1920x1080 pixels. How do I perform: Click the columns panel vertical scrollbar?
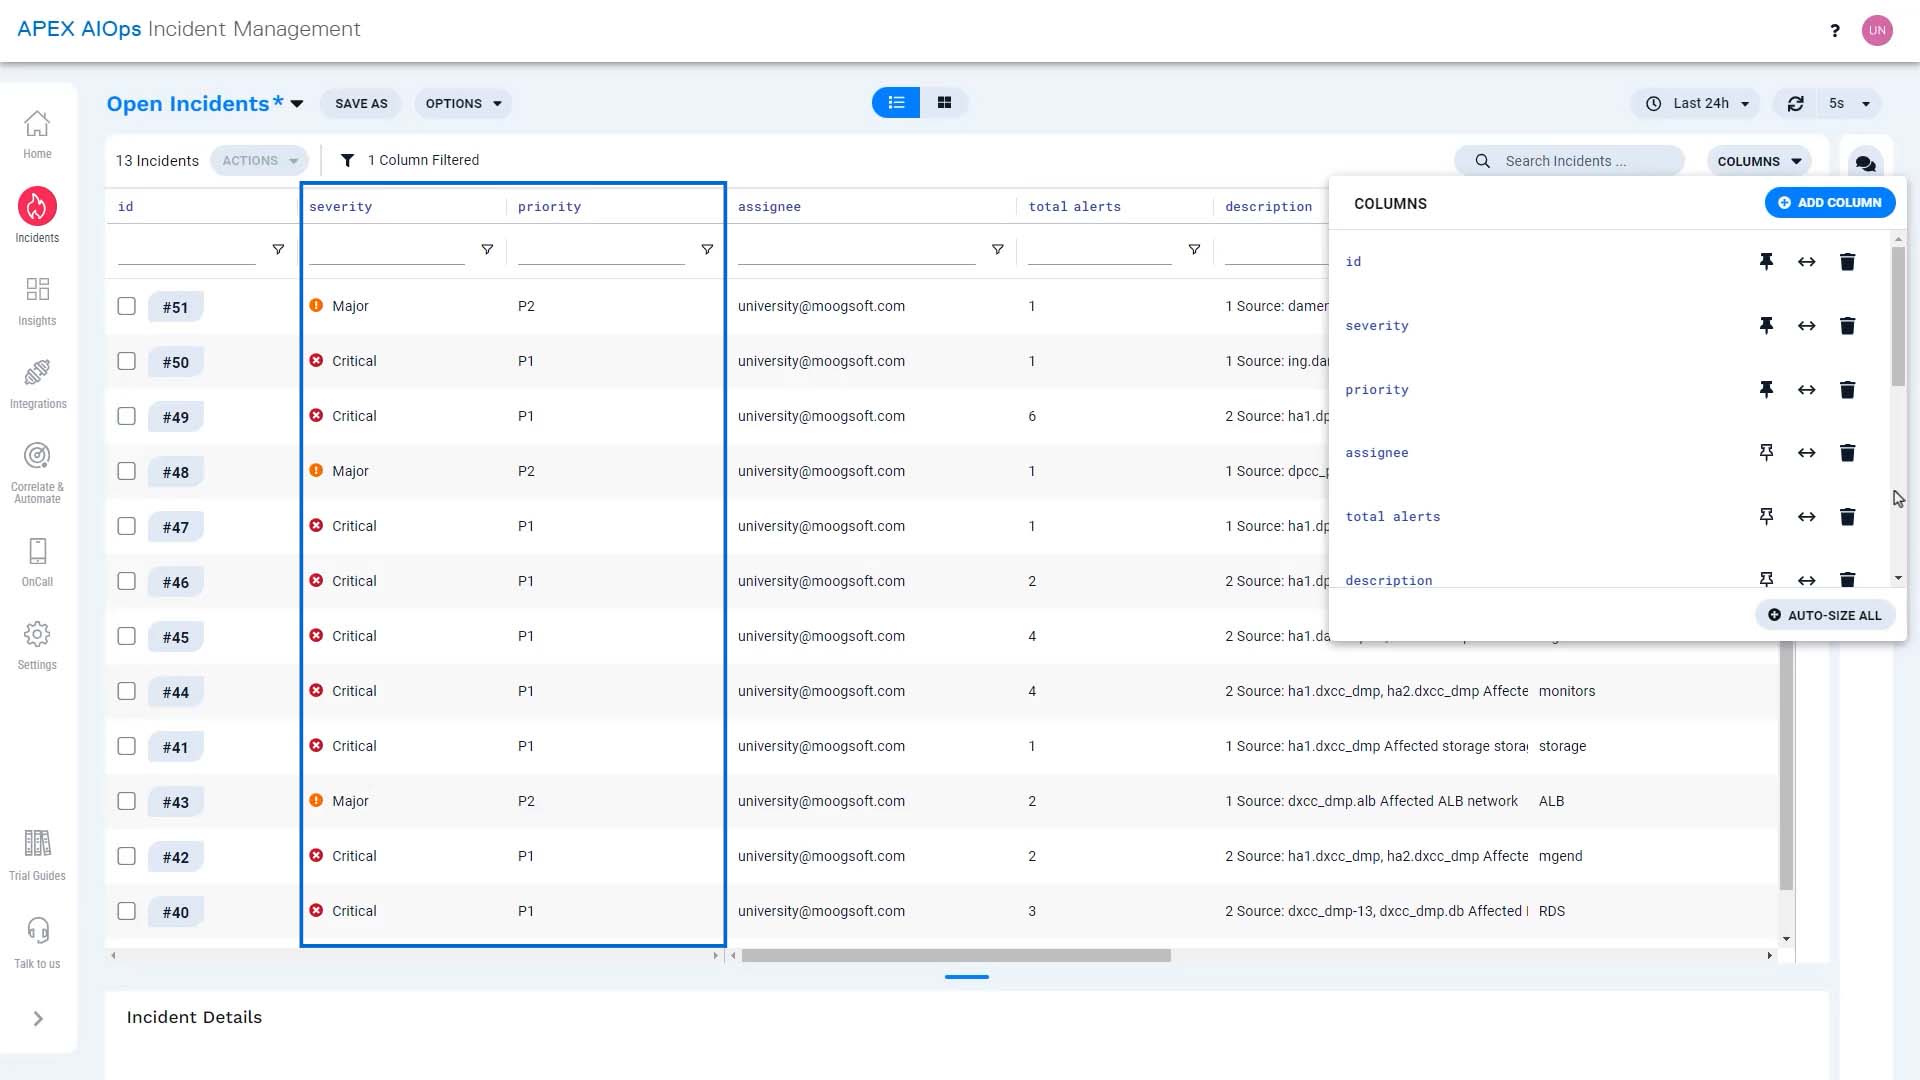1898,316
